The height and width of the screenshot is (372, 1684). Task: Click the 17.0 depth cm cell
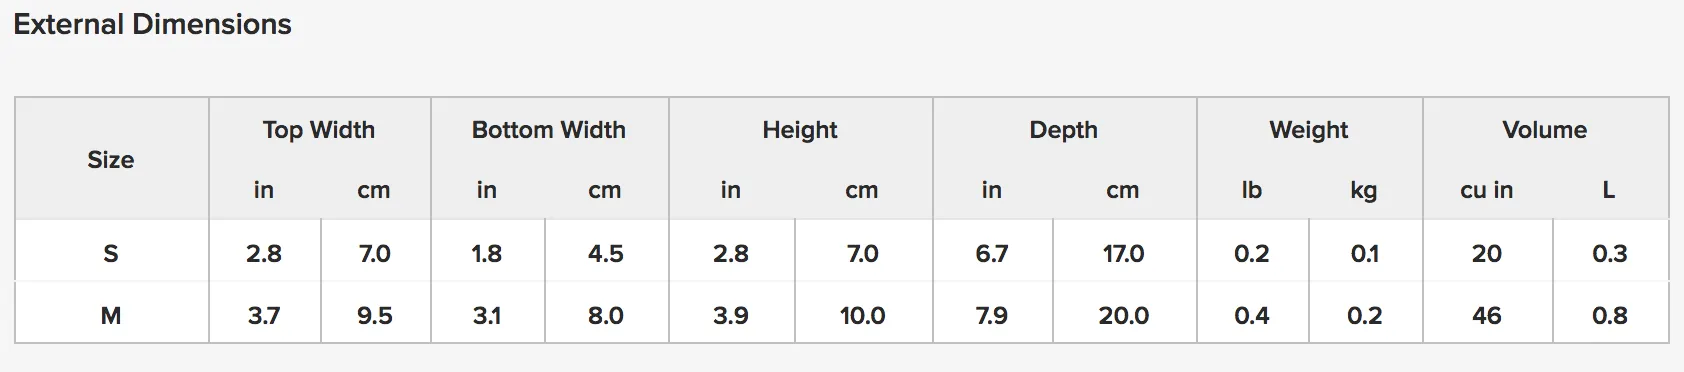tap(1124, 254)
